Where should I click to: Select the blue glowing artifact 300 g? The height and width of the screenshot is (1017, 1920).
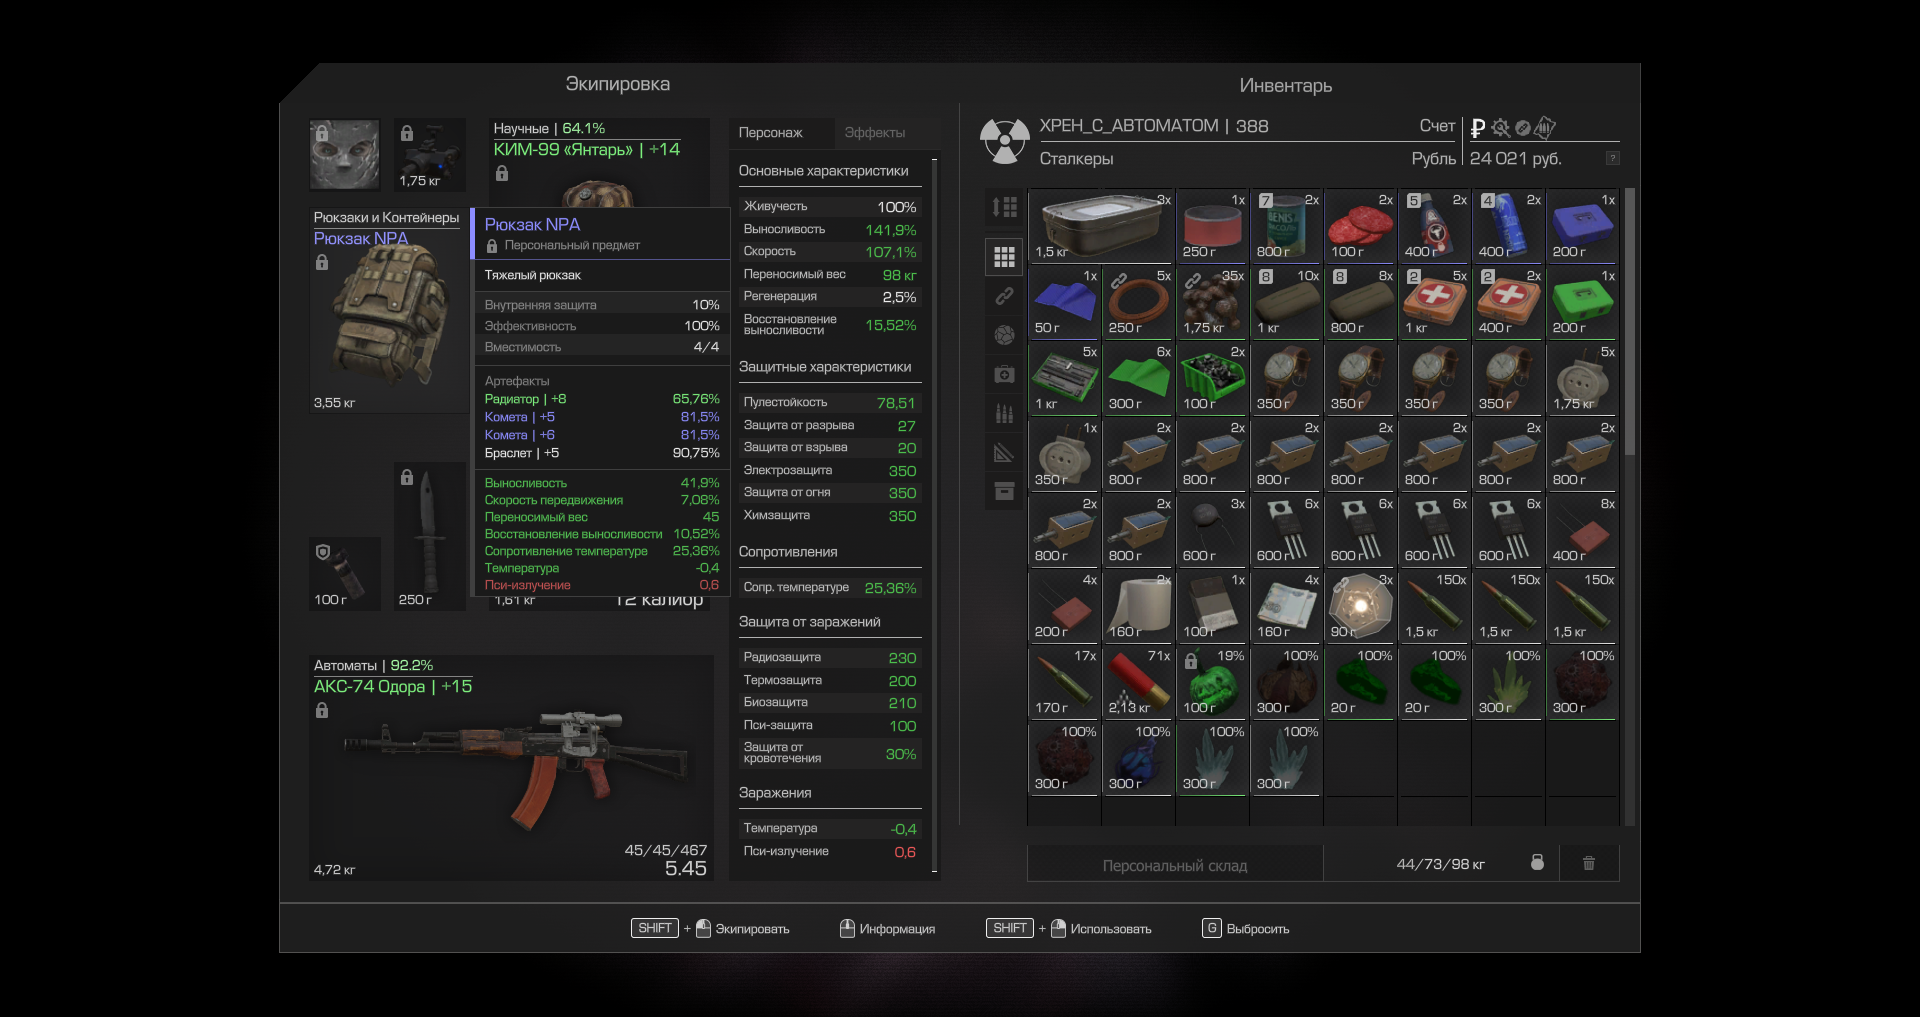(1138, 758)
